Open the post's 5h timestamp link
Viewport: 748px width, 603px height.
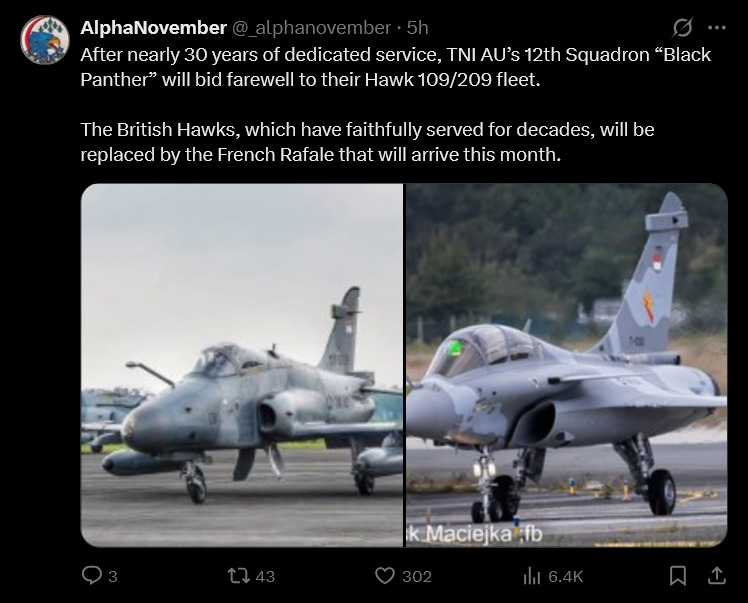418,28
